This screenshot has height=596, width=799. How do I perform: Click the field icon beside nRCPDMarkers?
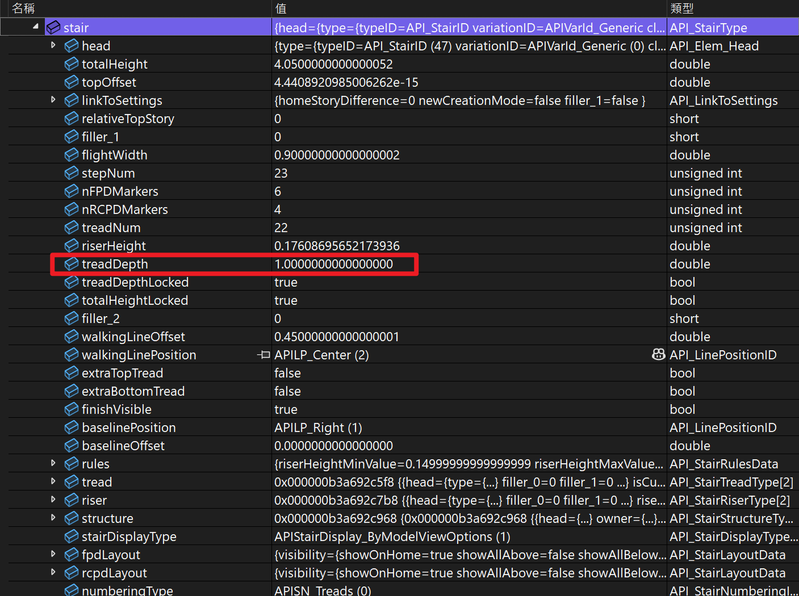coord(71,209)
